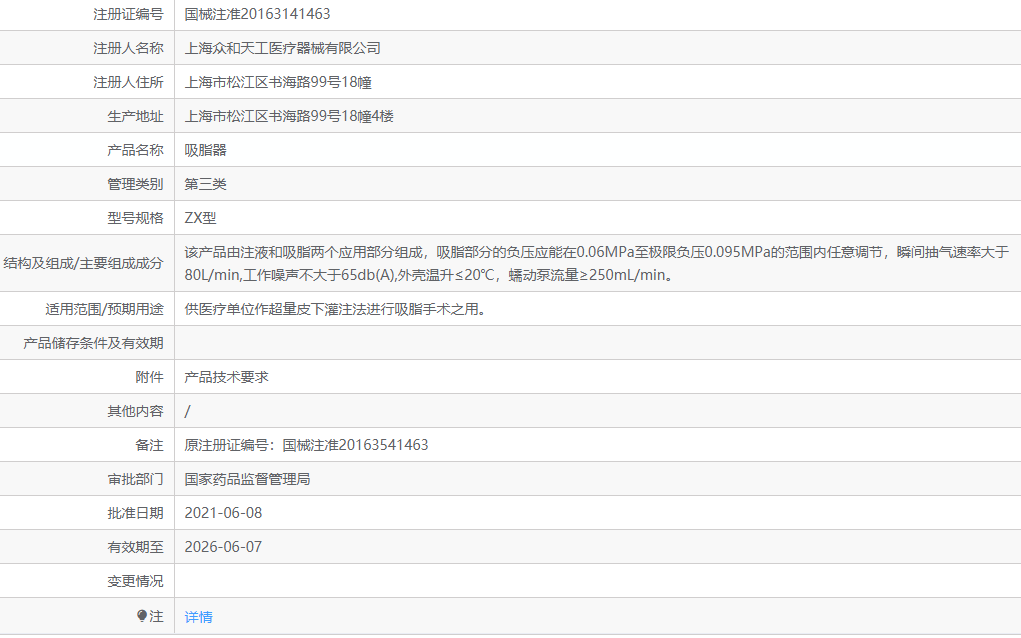This screenshot has height=638, width=1021.
Task: Click the 生产地址 label
Action: pos(135,116)
